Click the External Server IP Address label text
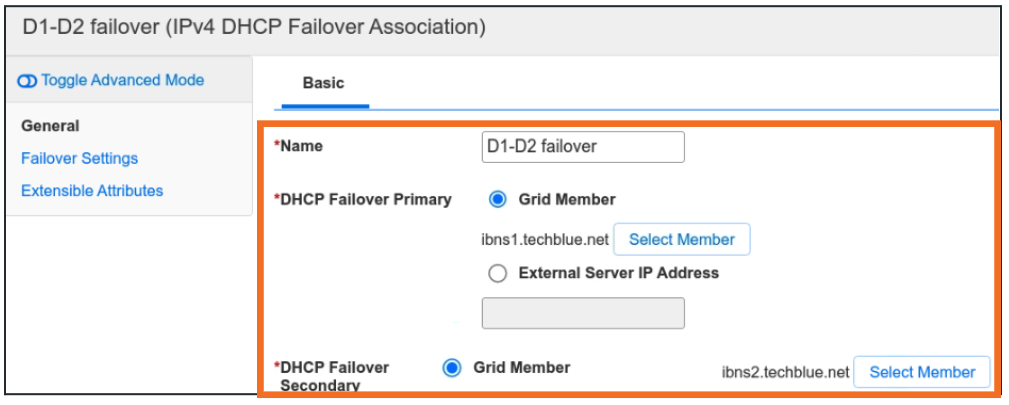 tap(618, 272)
